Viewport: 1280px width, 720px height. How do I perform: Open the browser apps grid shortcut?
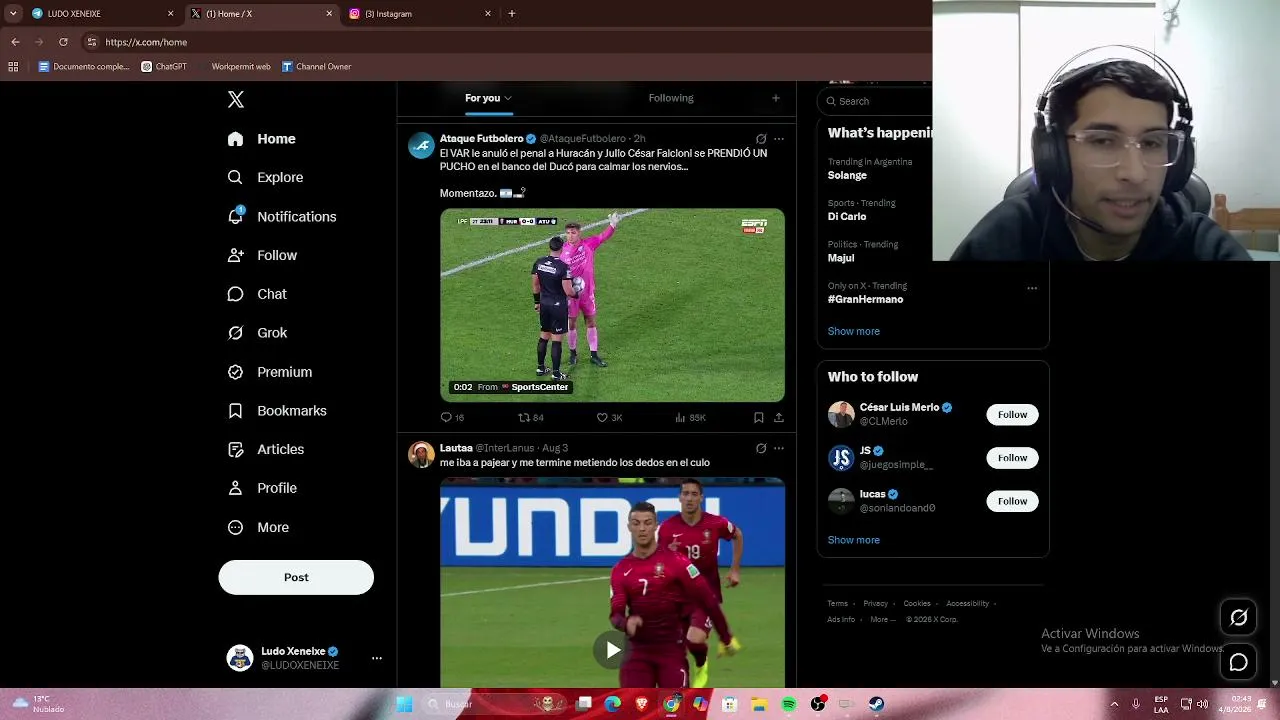(13, 67)
